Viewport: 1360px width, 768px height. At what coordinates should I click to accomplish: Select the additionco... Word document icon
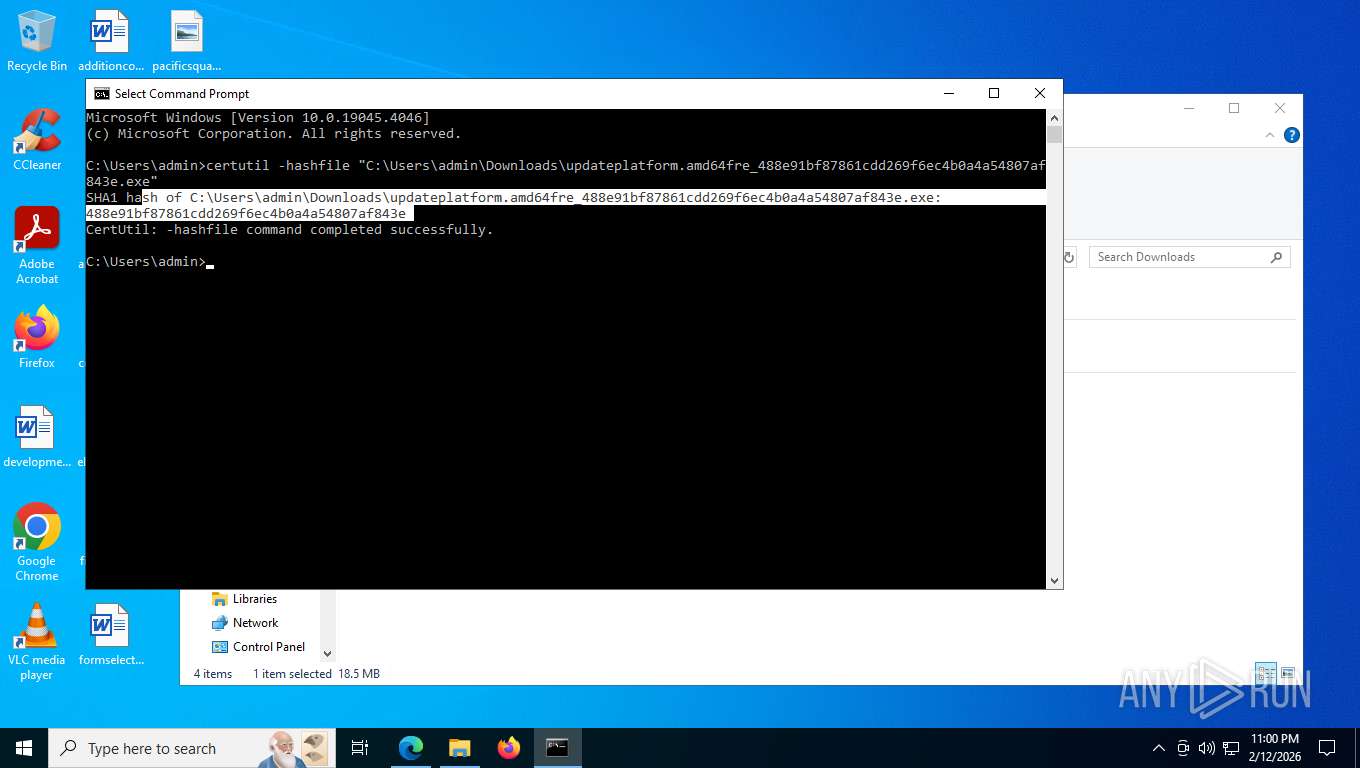(110, 41)
